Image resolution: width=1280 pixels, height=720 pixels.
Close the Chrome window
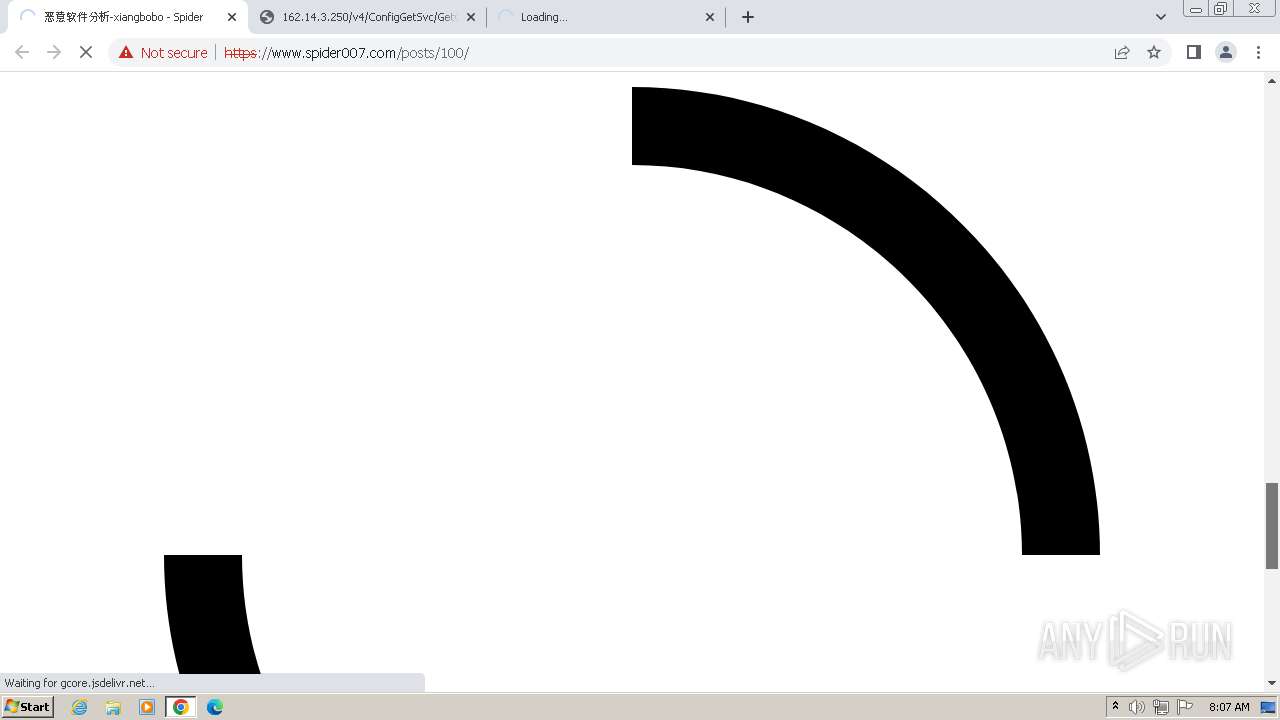pos(1255,9)
